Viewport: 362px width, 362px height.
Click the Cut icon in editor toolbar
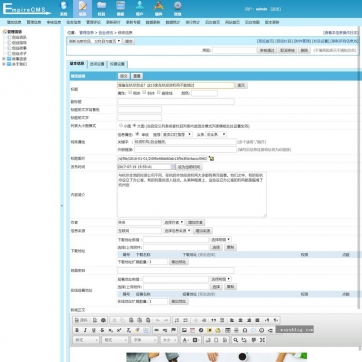click(114, 320)
